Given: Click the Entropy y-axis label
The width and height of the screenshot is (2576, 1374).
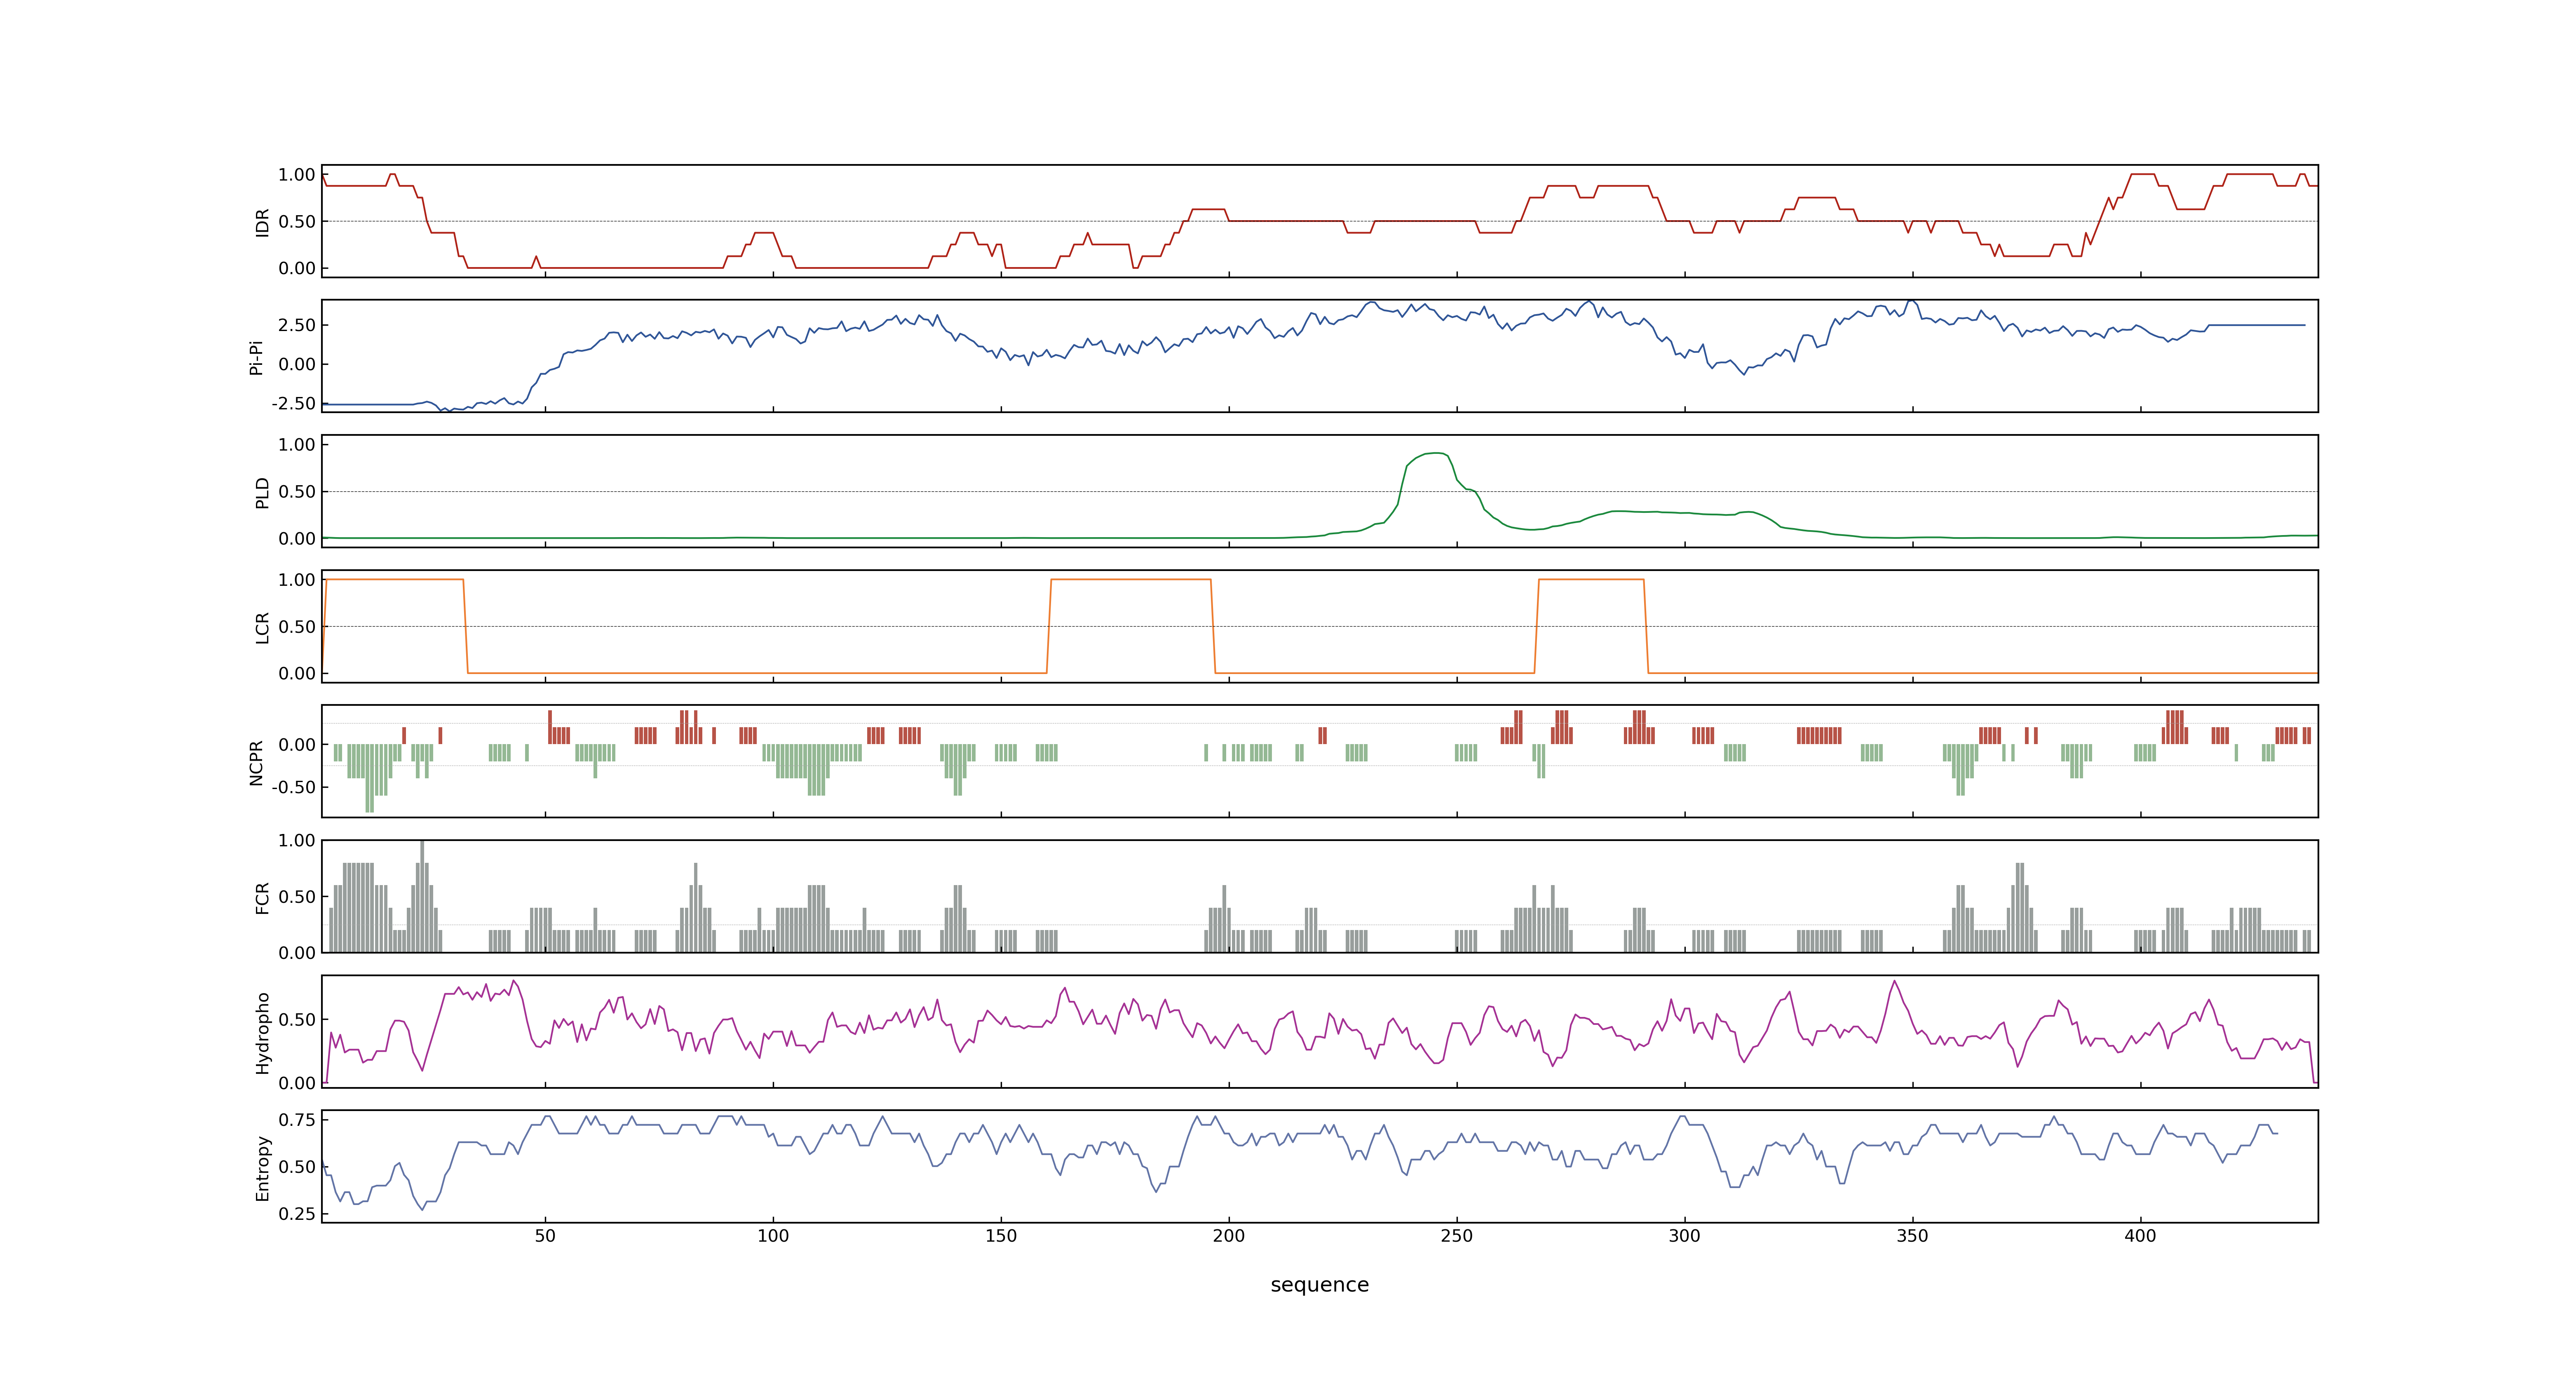Looking at the screenshot, I should click(x=262, y=1167).
